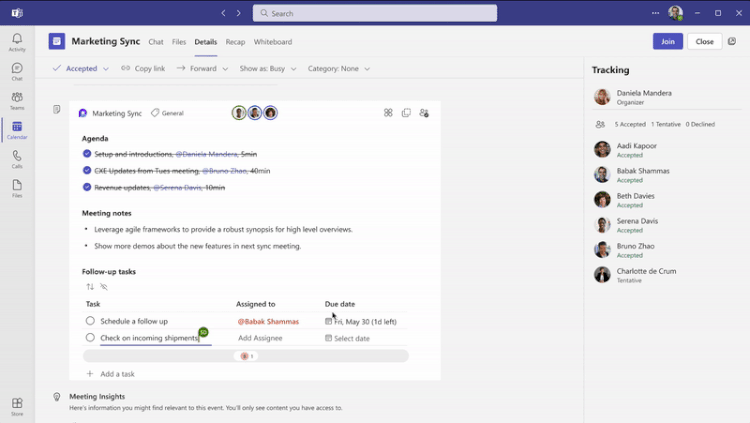Image resolution: width=750 pixels, height=423 pixels.
Task: Click the Task column header
Action: (x=93, y=304)
